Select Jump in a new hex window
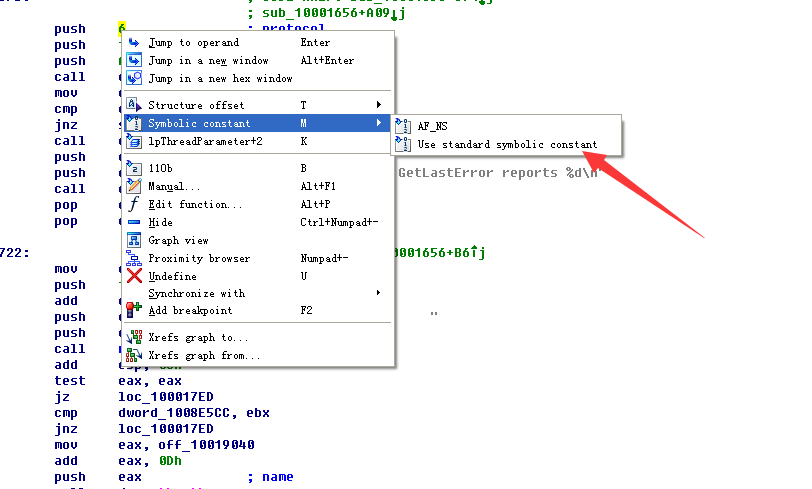The width and height of the screenshot is (812, 489). pyautogui.click(x=258, y=78)
